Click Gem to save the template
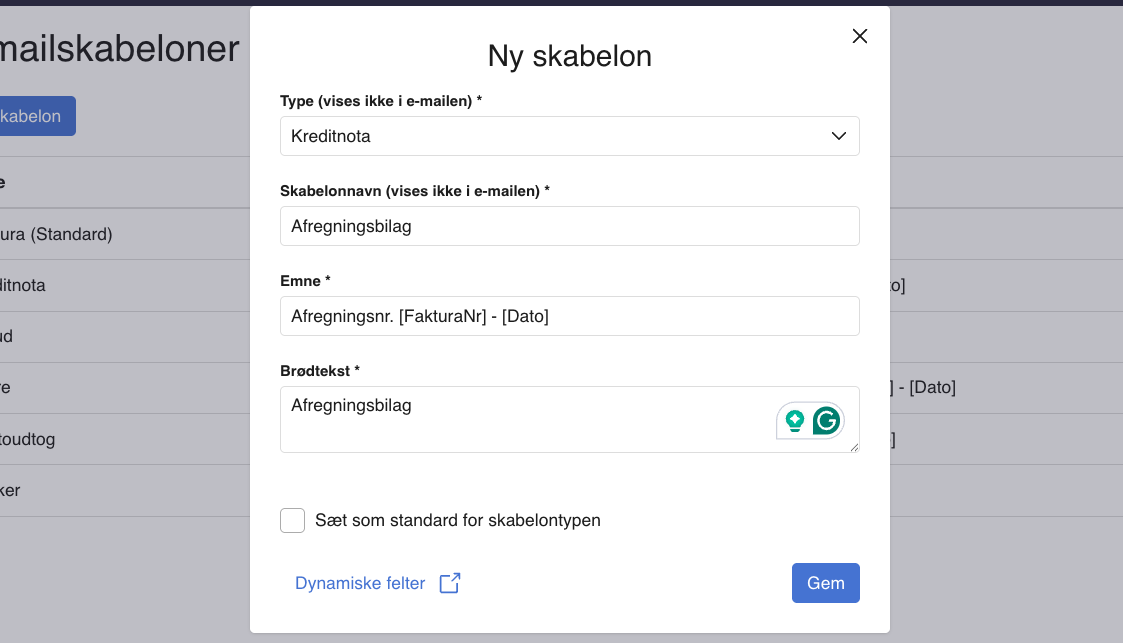 pos(825,582)
